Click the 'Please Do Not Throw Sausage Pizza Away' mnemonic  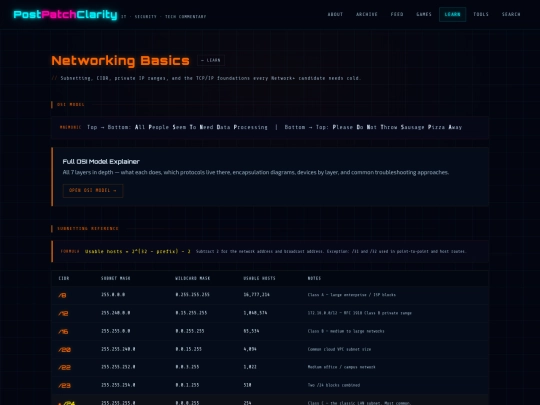coord(397,127)
